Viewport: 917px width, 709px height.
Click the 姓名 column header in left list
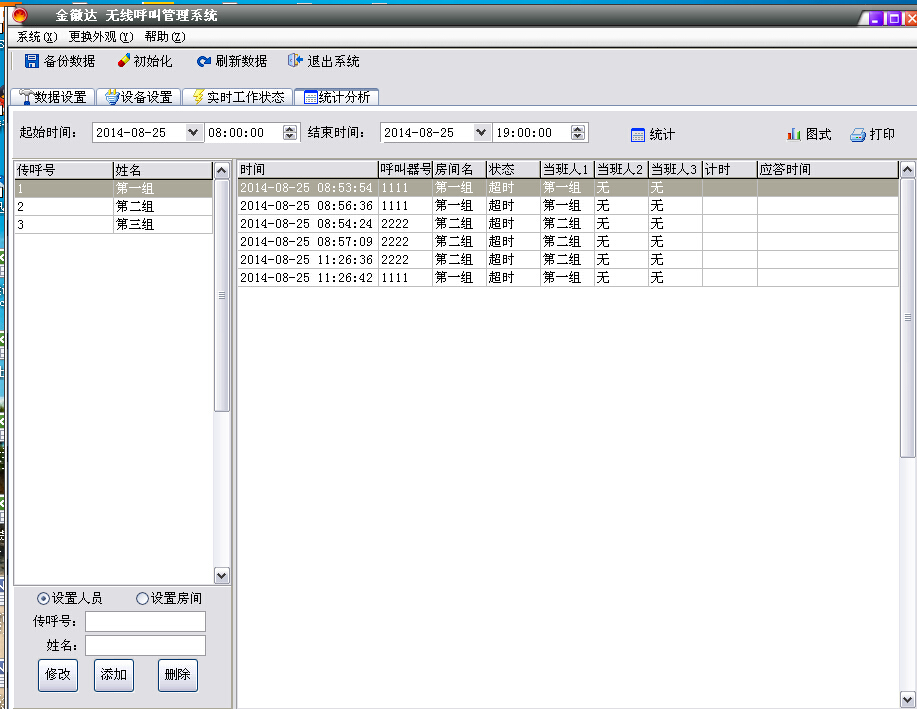[x=163, y=170]
